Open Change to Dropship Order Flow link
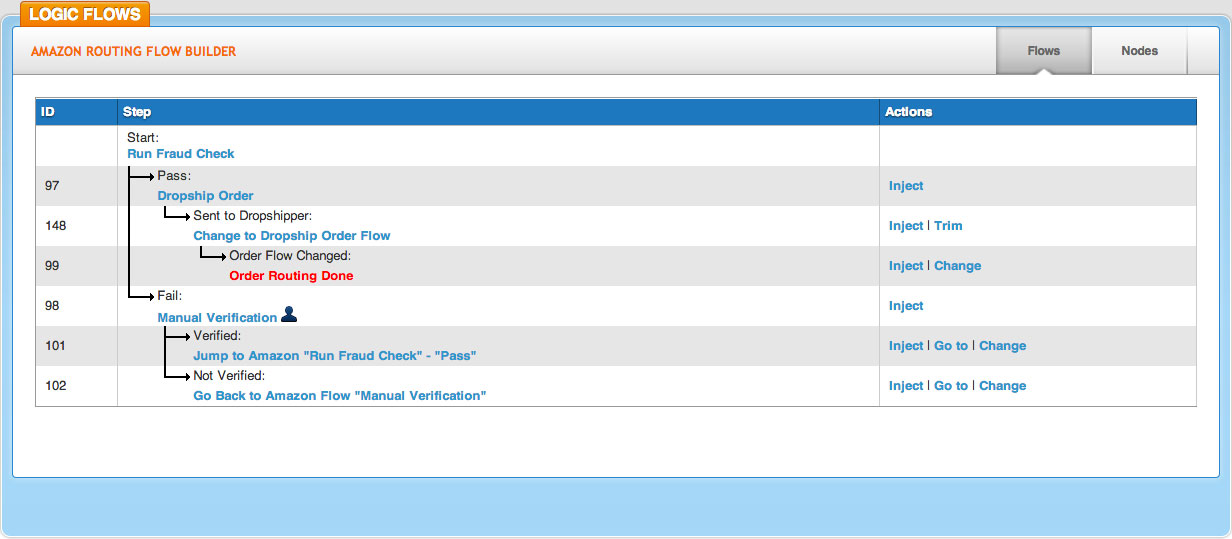The width and height of the screenshot is (1232, 539). pyautogui.click(x=292, y=236)
